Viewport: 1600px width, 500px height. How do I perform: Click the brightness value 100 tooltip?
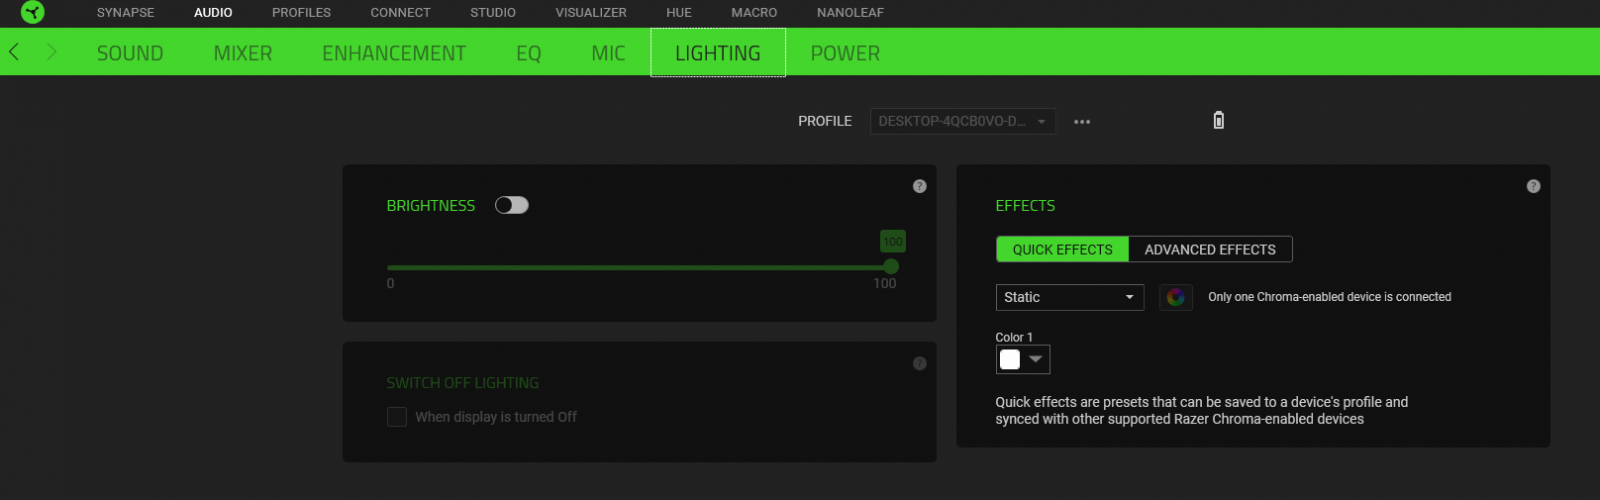(x=893, y=241)
